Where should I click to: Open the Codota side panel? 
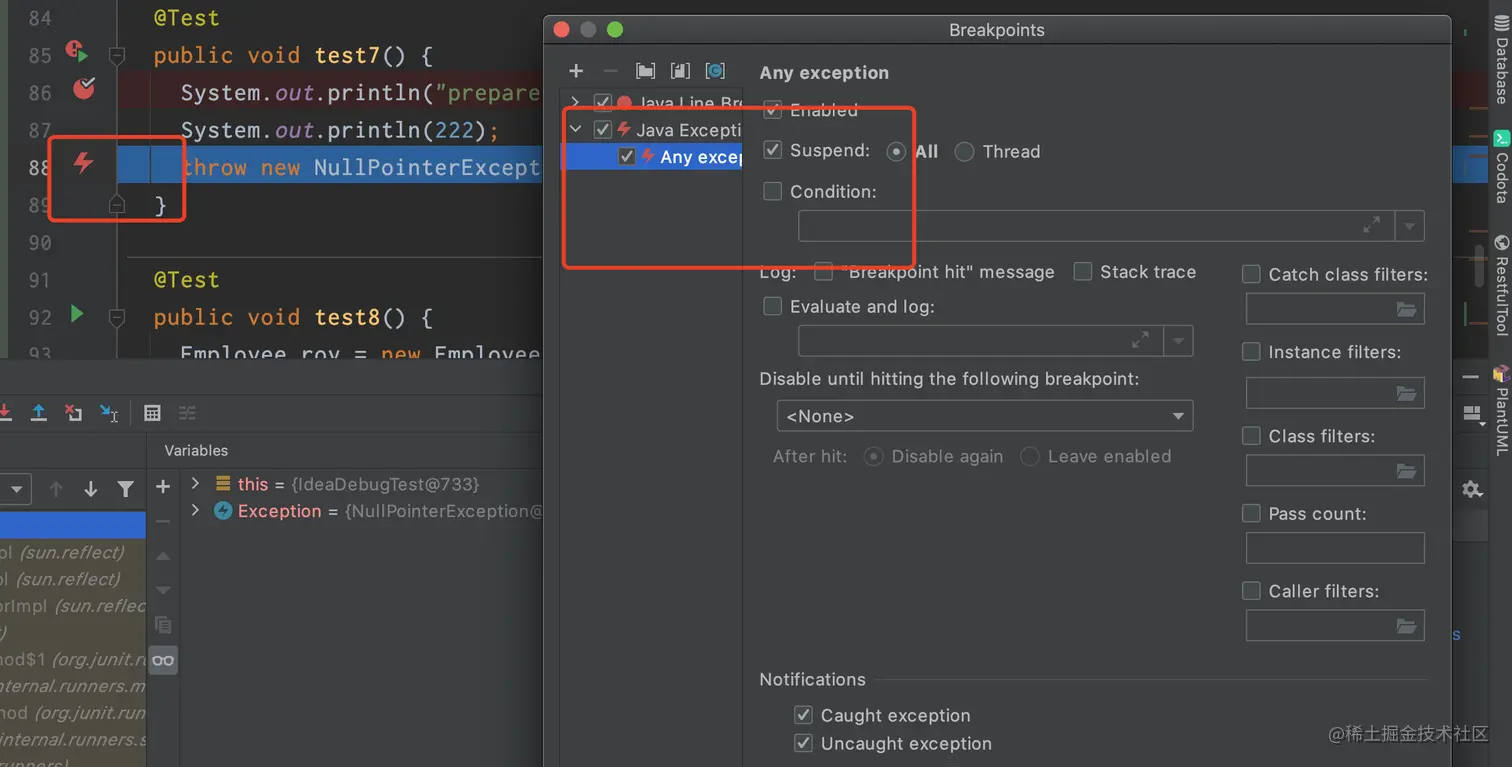[x=1501, y=166]
